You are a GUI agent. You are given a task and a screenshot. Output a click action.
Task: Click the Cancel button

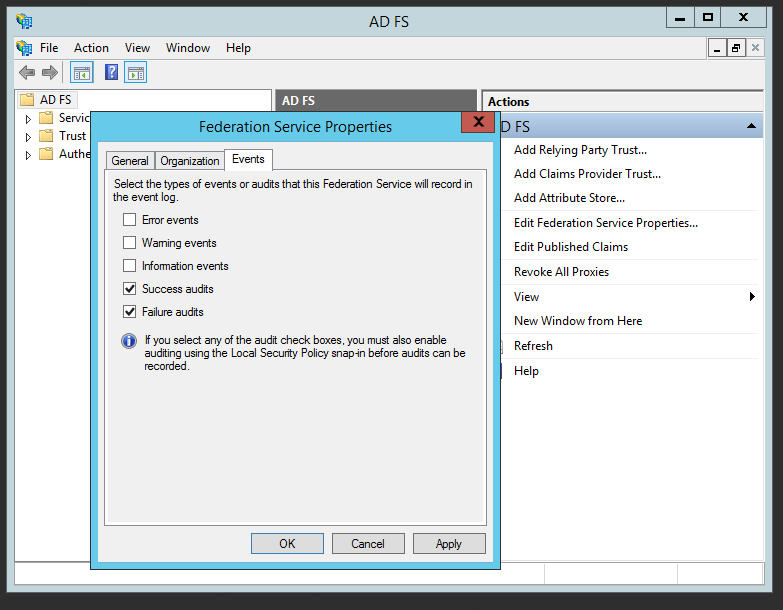pyautogui.click(x=368, y=544)
